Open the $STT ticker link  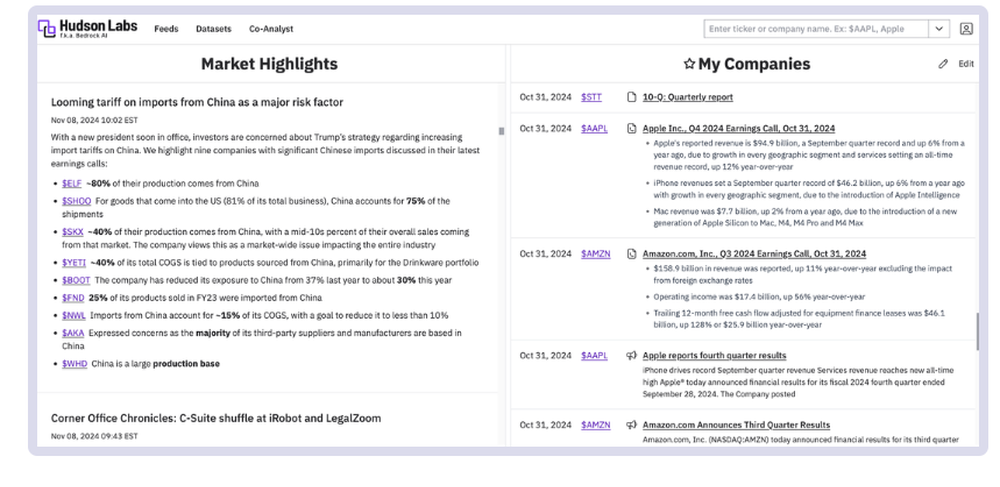click(x=591, y=97)
